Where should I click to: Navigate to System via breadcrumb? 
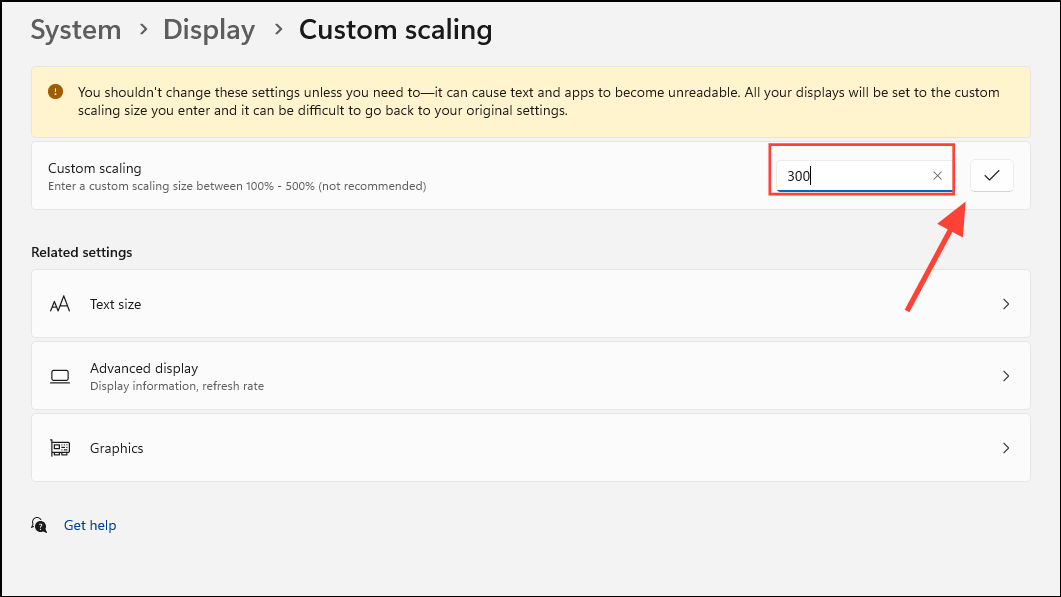[x=75, y=30]
